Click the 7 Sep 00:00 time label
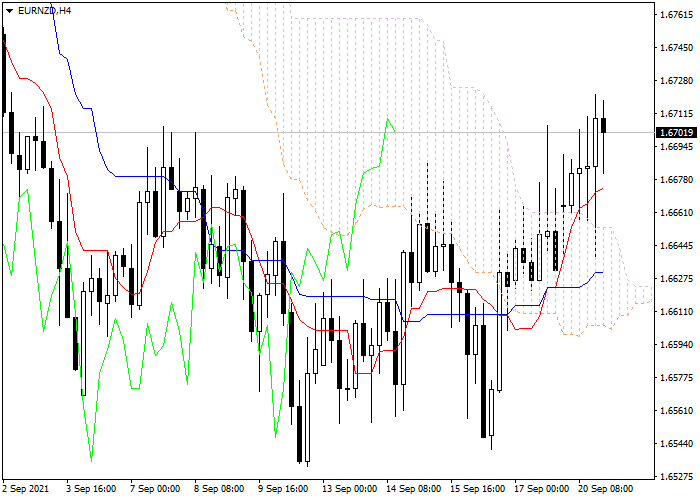This screenshot has width=700, height=500. [155, 489]
